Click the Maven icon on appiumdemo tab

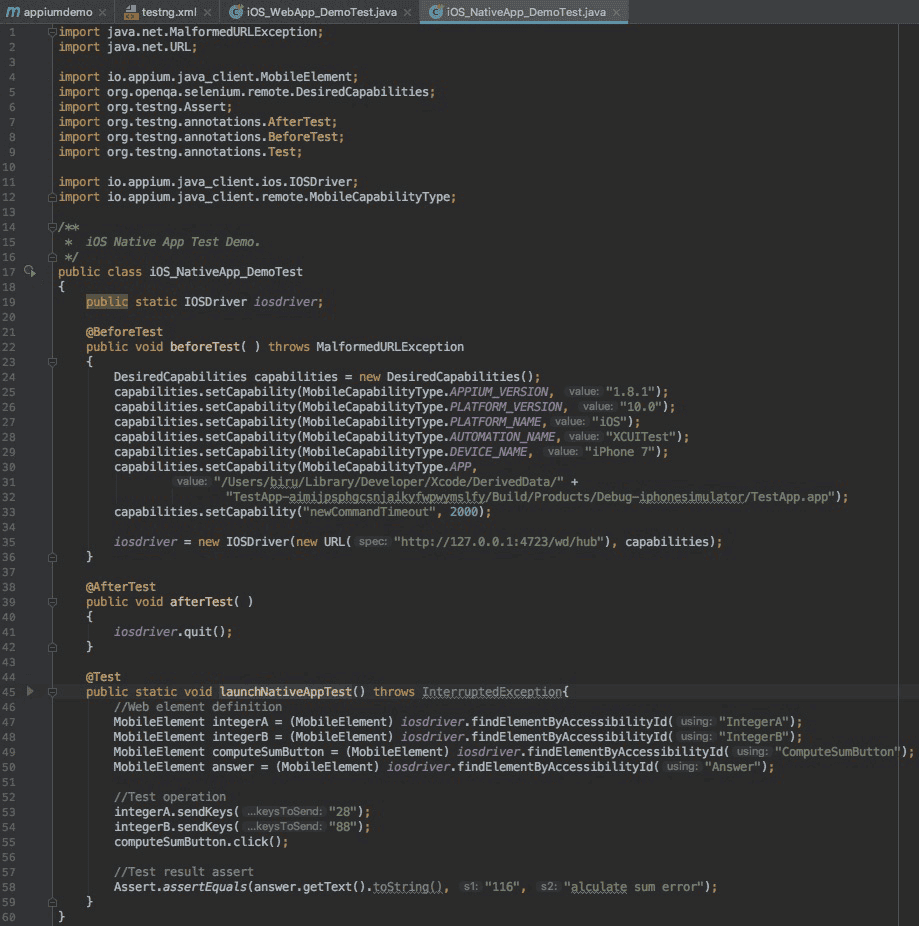[11, 12]
